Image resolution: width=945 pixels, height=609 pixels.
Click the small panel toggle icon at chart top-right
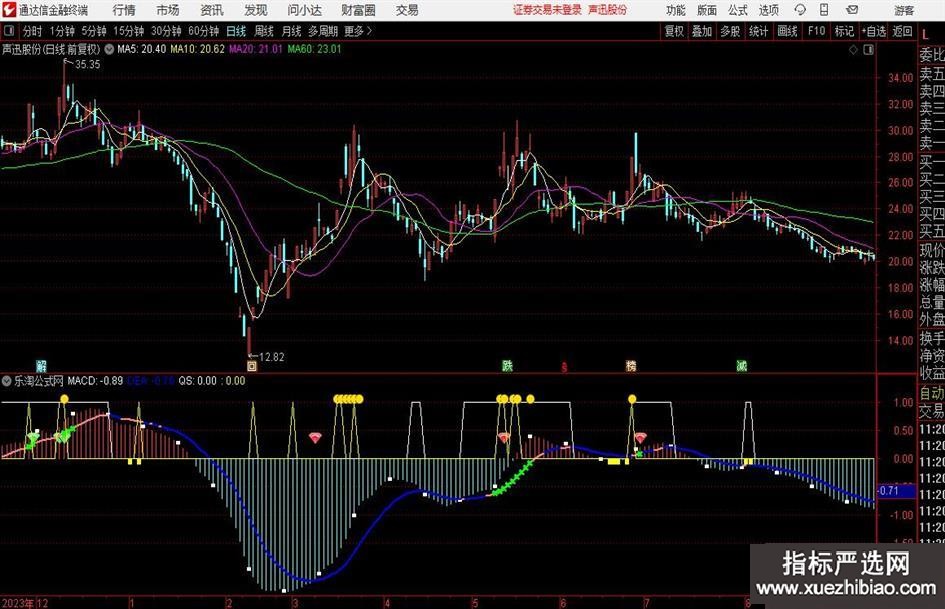pos(865,48)
